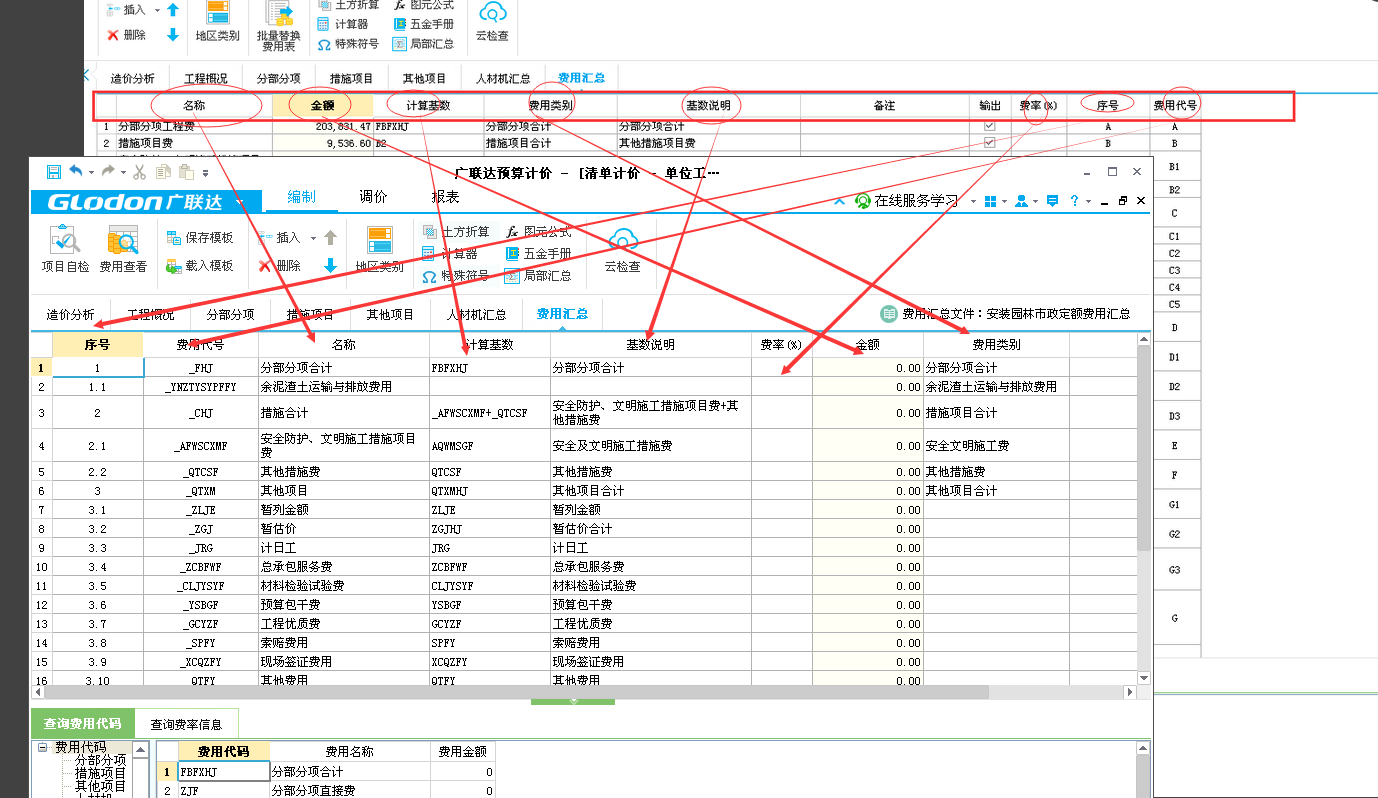Select 措施项目 in the 费用代码 tree
Image resolution: width=1378 pixels, height=798 pixels.
coord(100,773)
